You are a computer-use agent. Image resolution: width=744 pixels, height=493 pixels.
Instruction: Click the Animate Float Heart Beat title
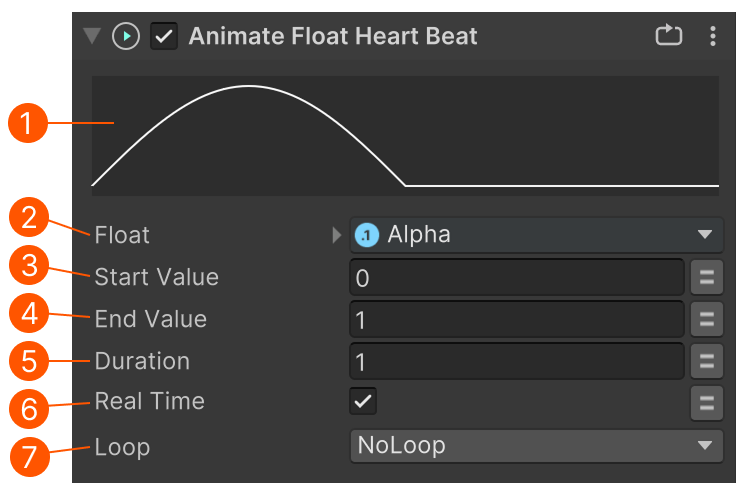333,36
